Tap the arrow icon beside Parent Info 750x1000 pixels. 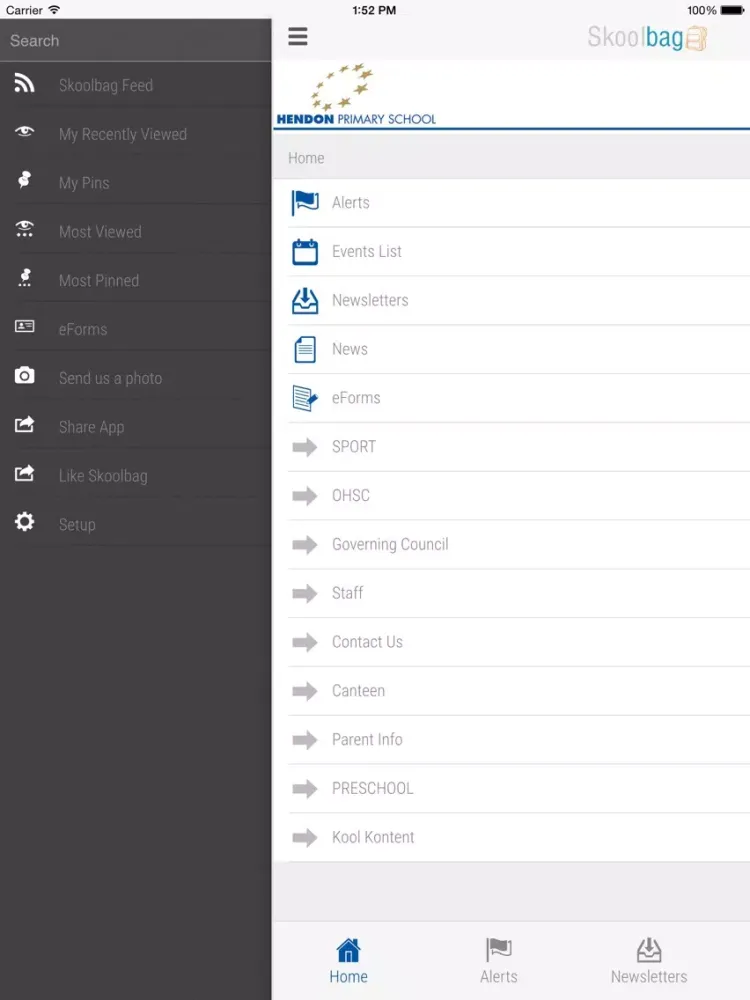coord(305,740)
